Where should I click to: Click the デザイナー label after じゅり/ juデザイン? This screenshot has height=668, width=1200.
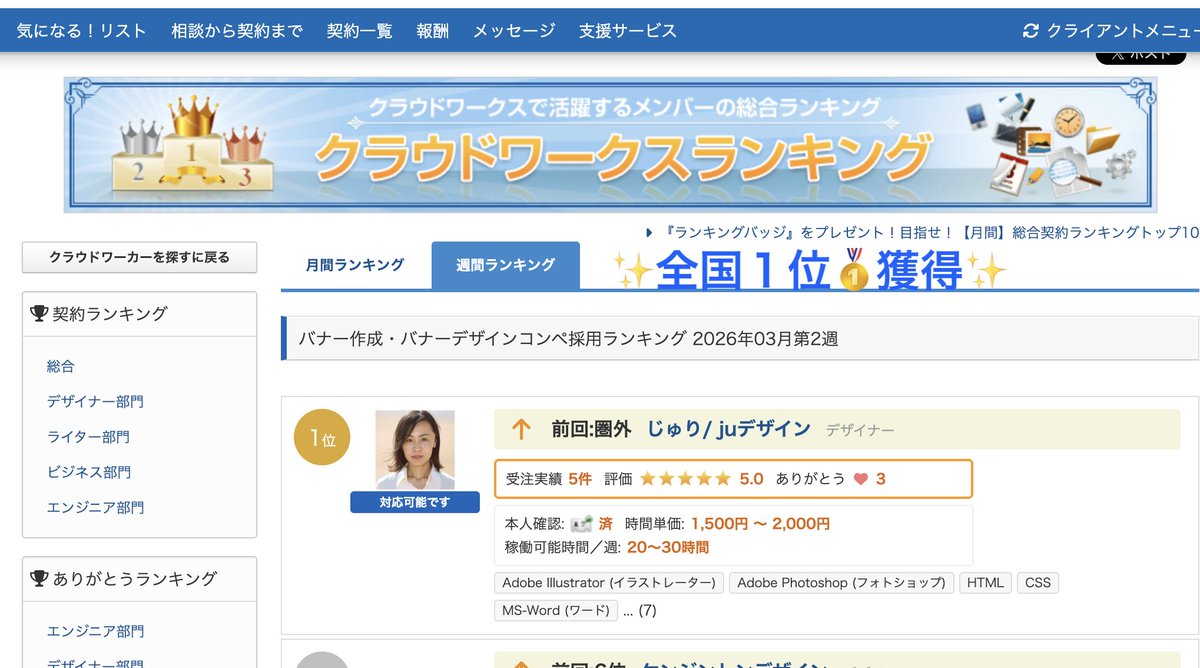click(x=860, y=430)
